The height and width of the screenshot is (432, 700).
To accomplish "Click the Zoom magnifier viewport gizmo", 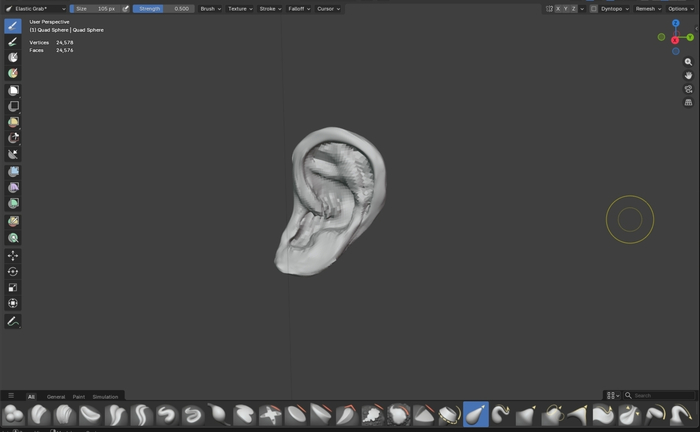I will pyautogui.click(x=688, y=62).
